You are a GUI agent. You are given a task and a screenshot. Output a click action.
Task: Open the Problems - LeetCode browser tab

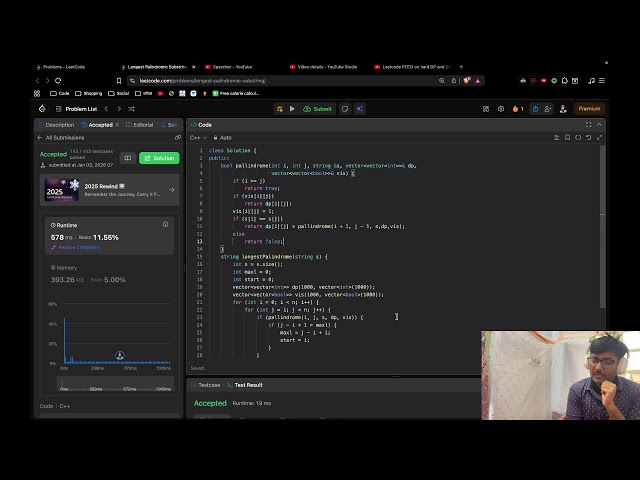click(x=61, y=67)
